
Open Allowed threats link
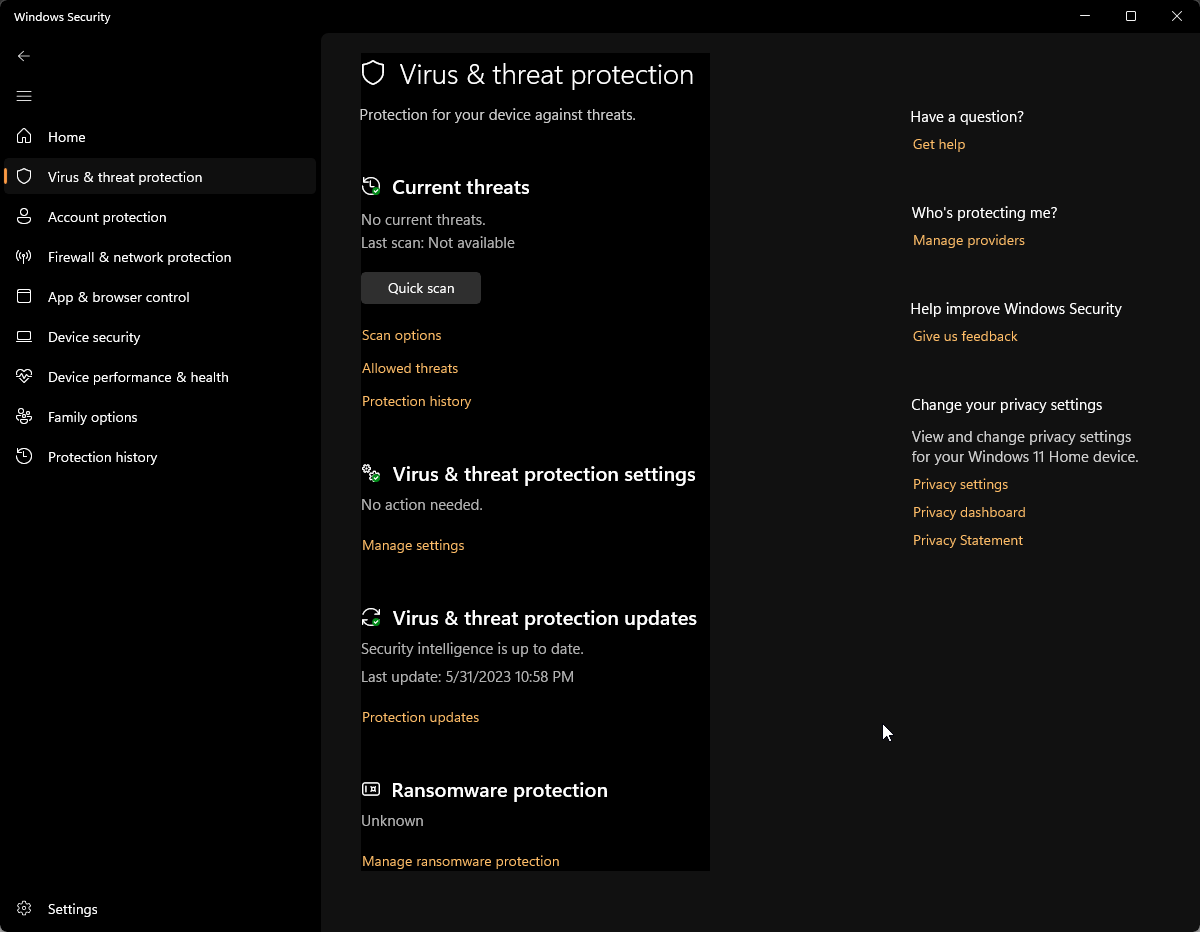click(x=410, y=368)
